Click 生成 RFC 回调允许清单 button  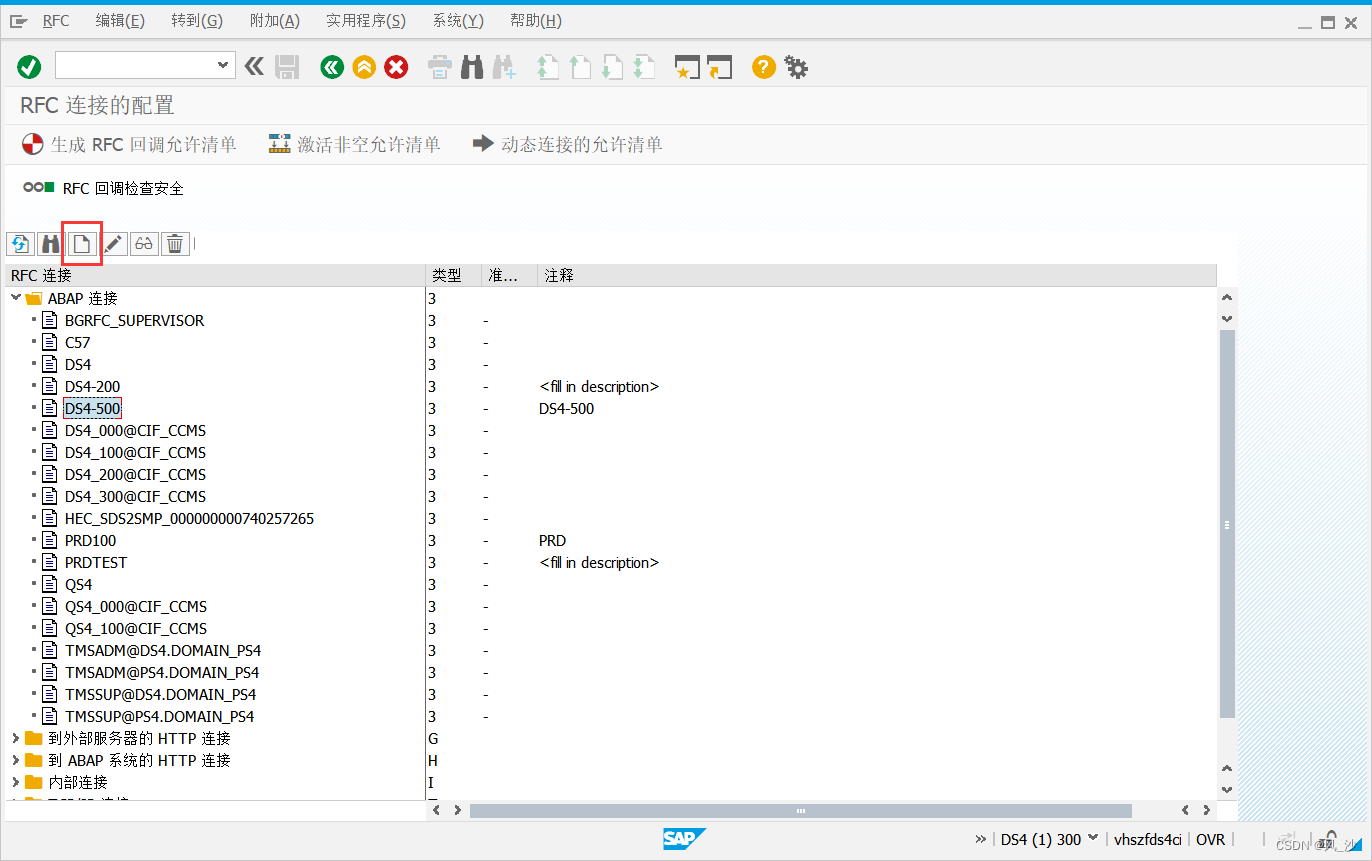(129, 145)
